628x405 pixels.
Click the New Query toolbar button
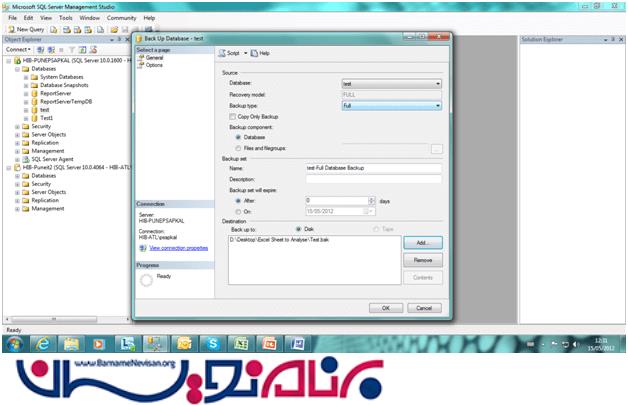(26, 29)
